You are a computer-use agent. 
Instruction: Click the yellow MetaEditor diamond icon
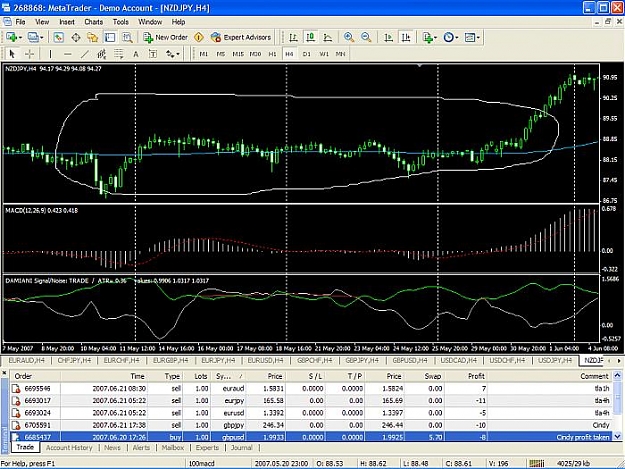pyautogui.click(x=199, y=37)
